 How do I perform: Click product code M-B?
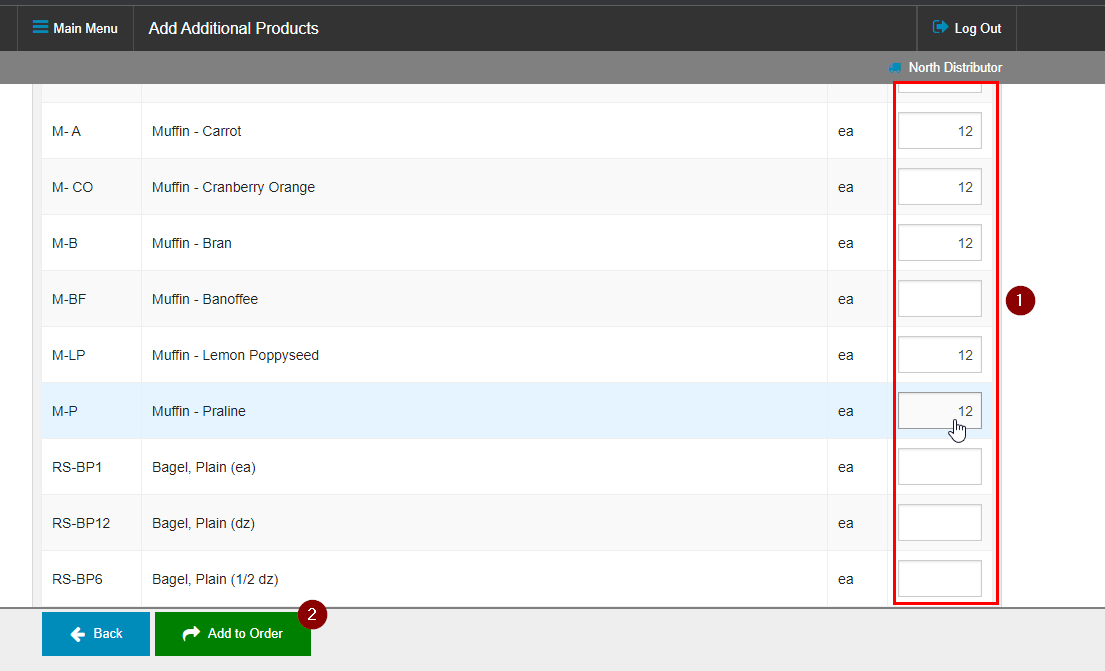65,243
